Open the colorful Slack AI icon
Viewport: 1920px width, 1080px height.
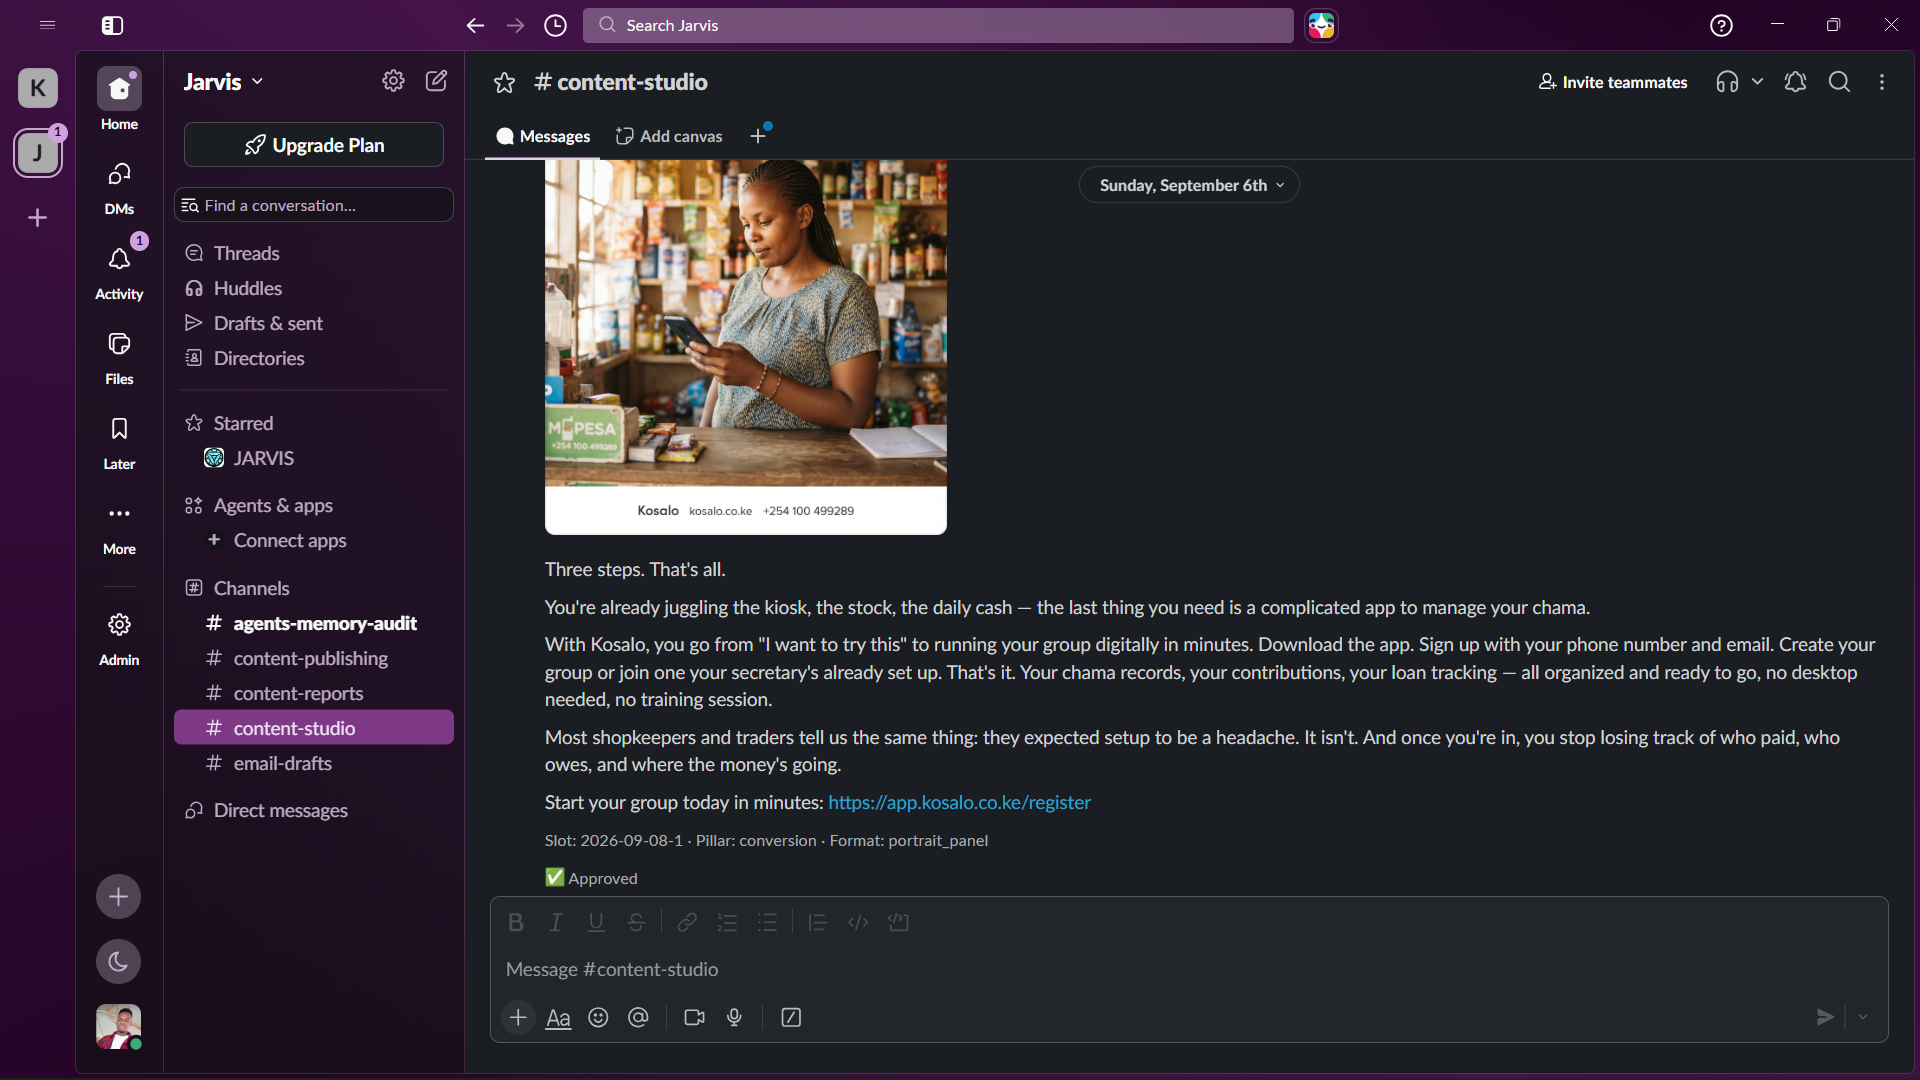[x=1321, y=25]
